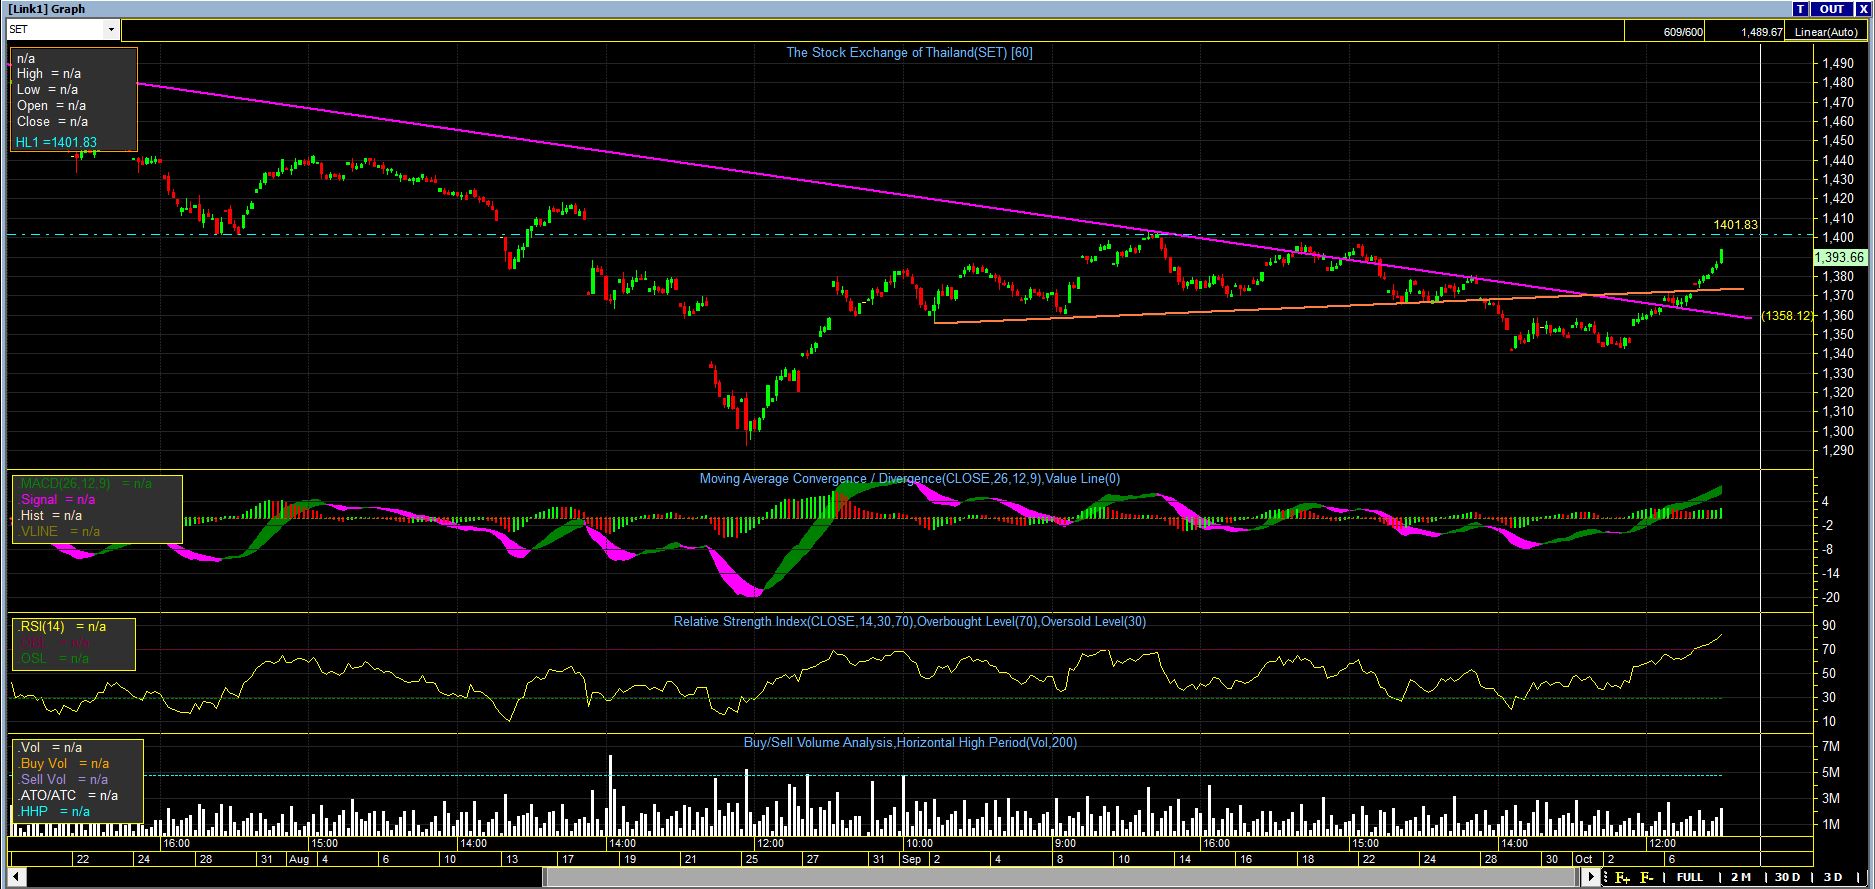Click the 'MACD(26,12,9)' legend entry
The image size is (1875, 889).
[x=86, y=484]
